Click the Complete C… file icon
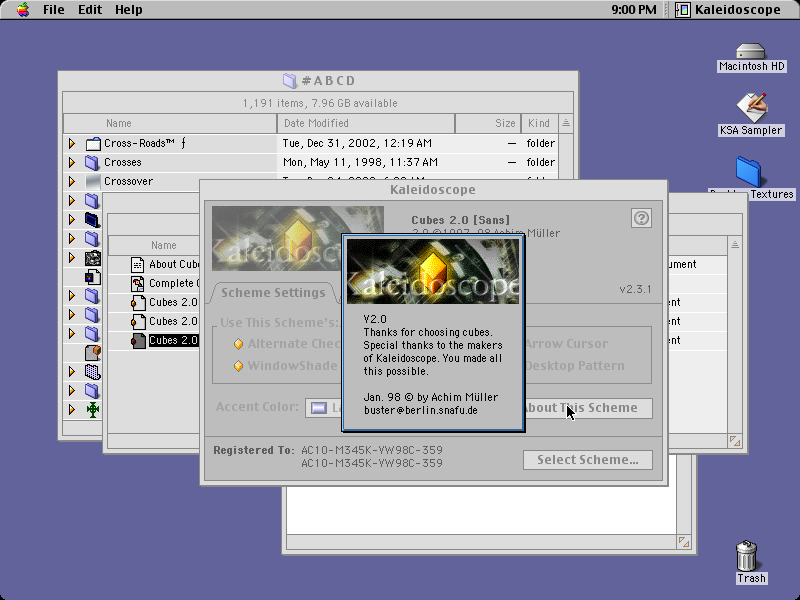 pyautogui.click(x=137, y=283)
